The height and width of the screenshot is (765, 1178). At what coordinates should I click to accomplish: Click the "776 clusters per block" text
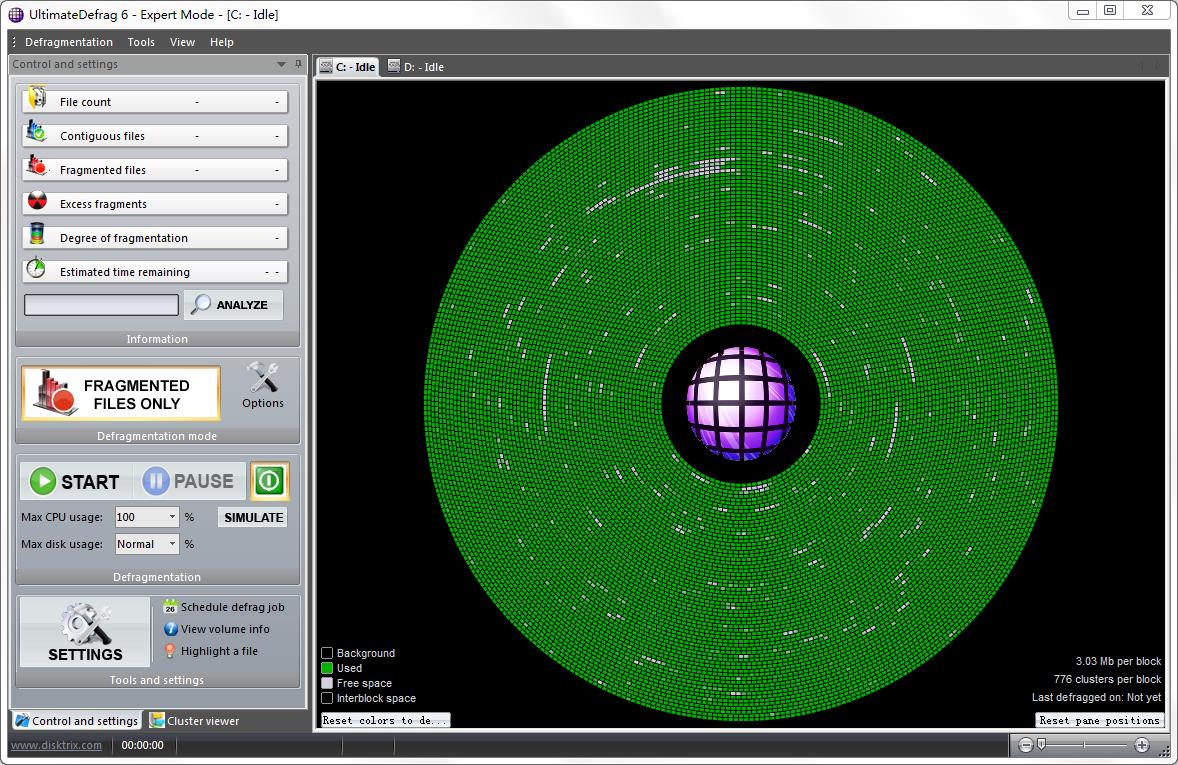click(x=1107, y=679)
